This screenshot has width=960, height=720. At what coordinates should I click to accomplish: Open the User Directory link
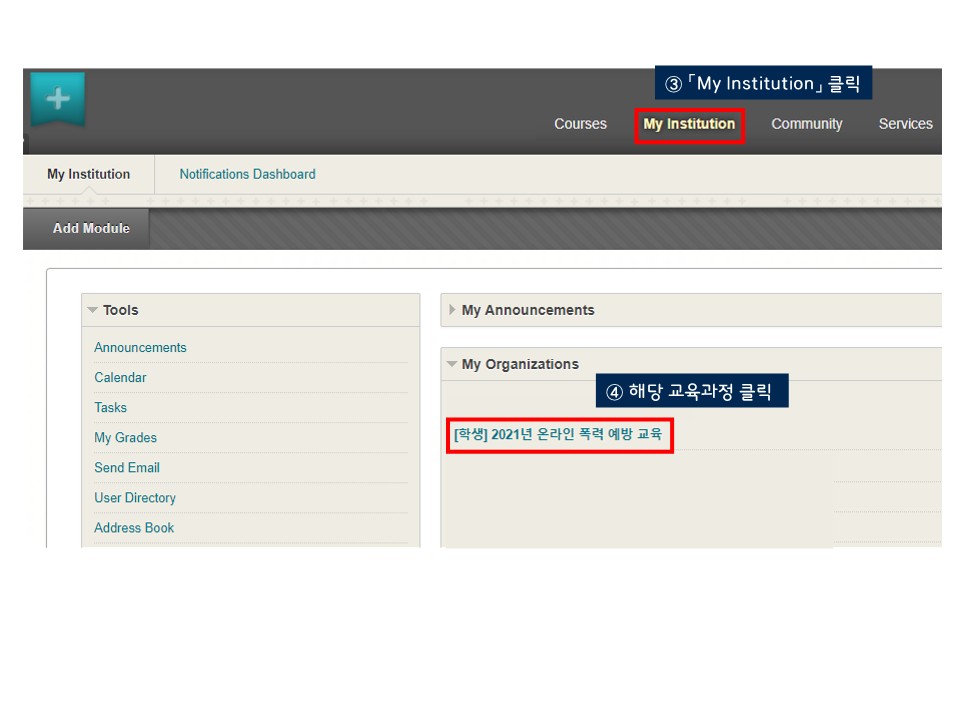coord(135,498)
